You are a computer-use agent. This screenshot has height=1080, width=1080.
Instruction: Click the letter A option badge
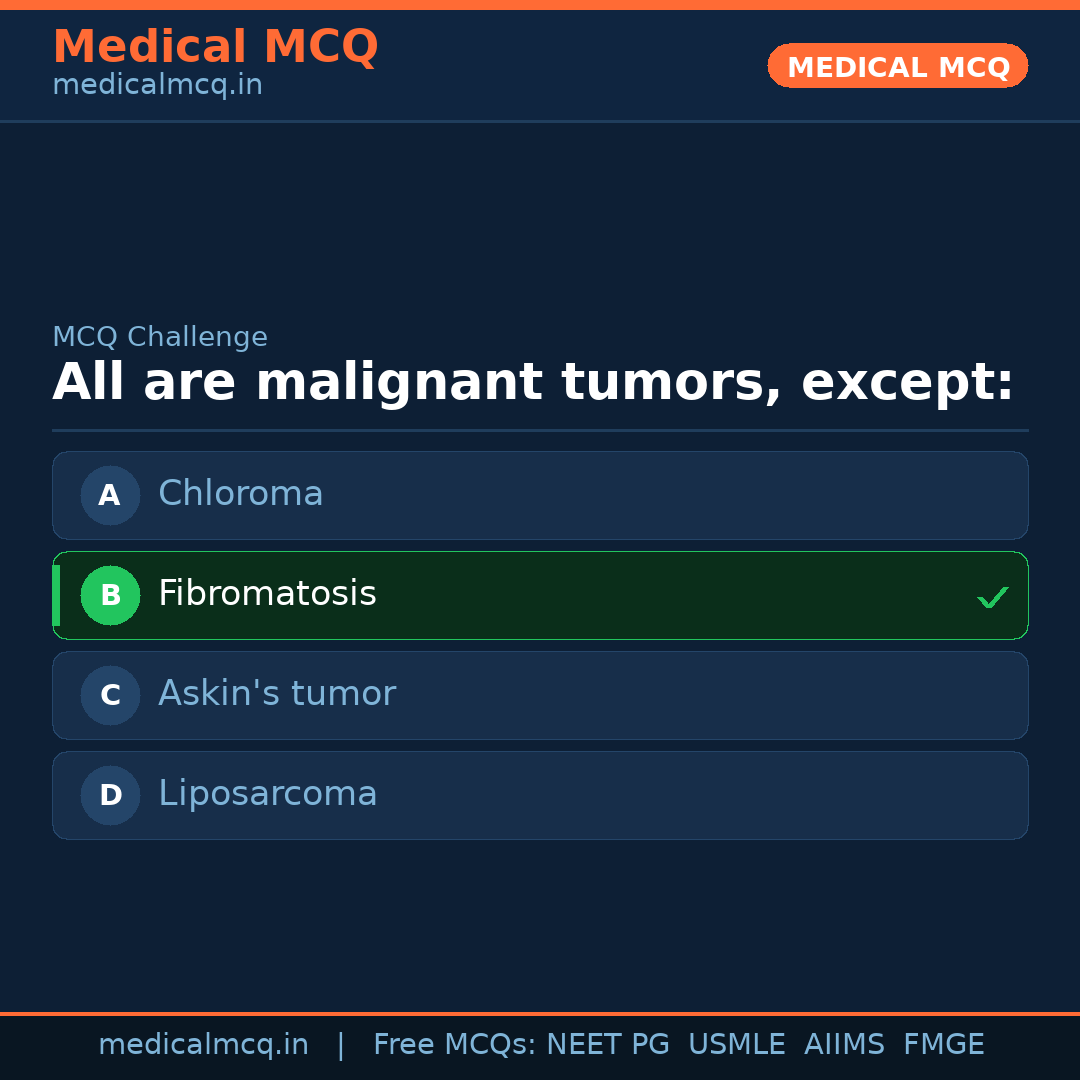[x=110, y=495]
